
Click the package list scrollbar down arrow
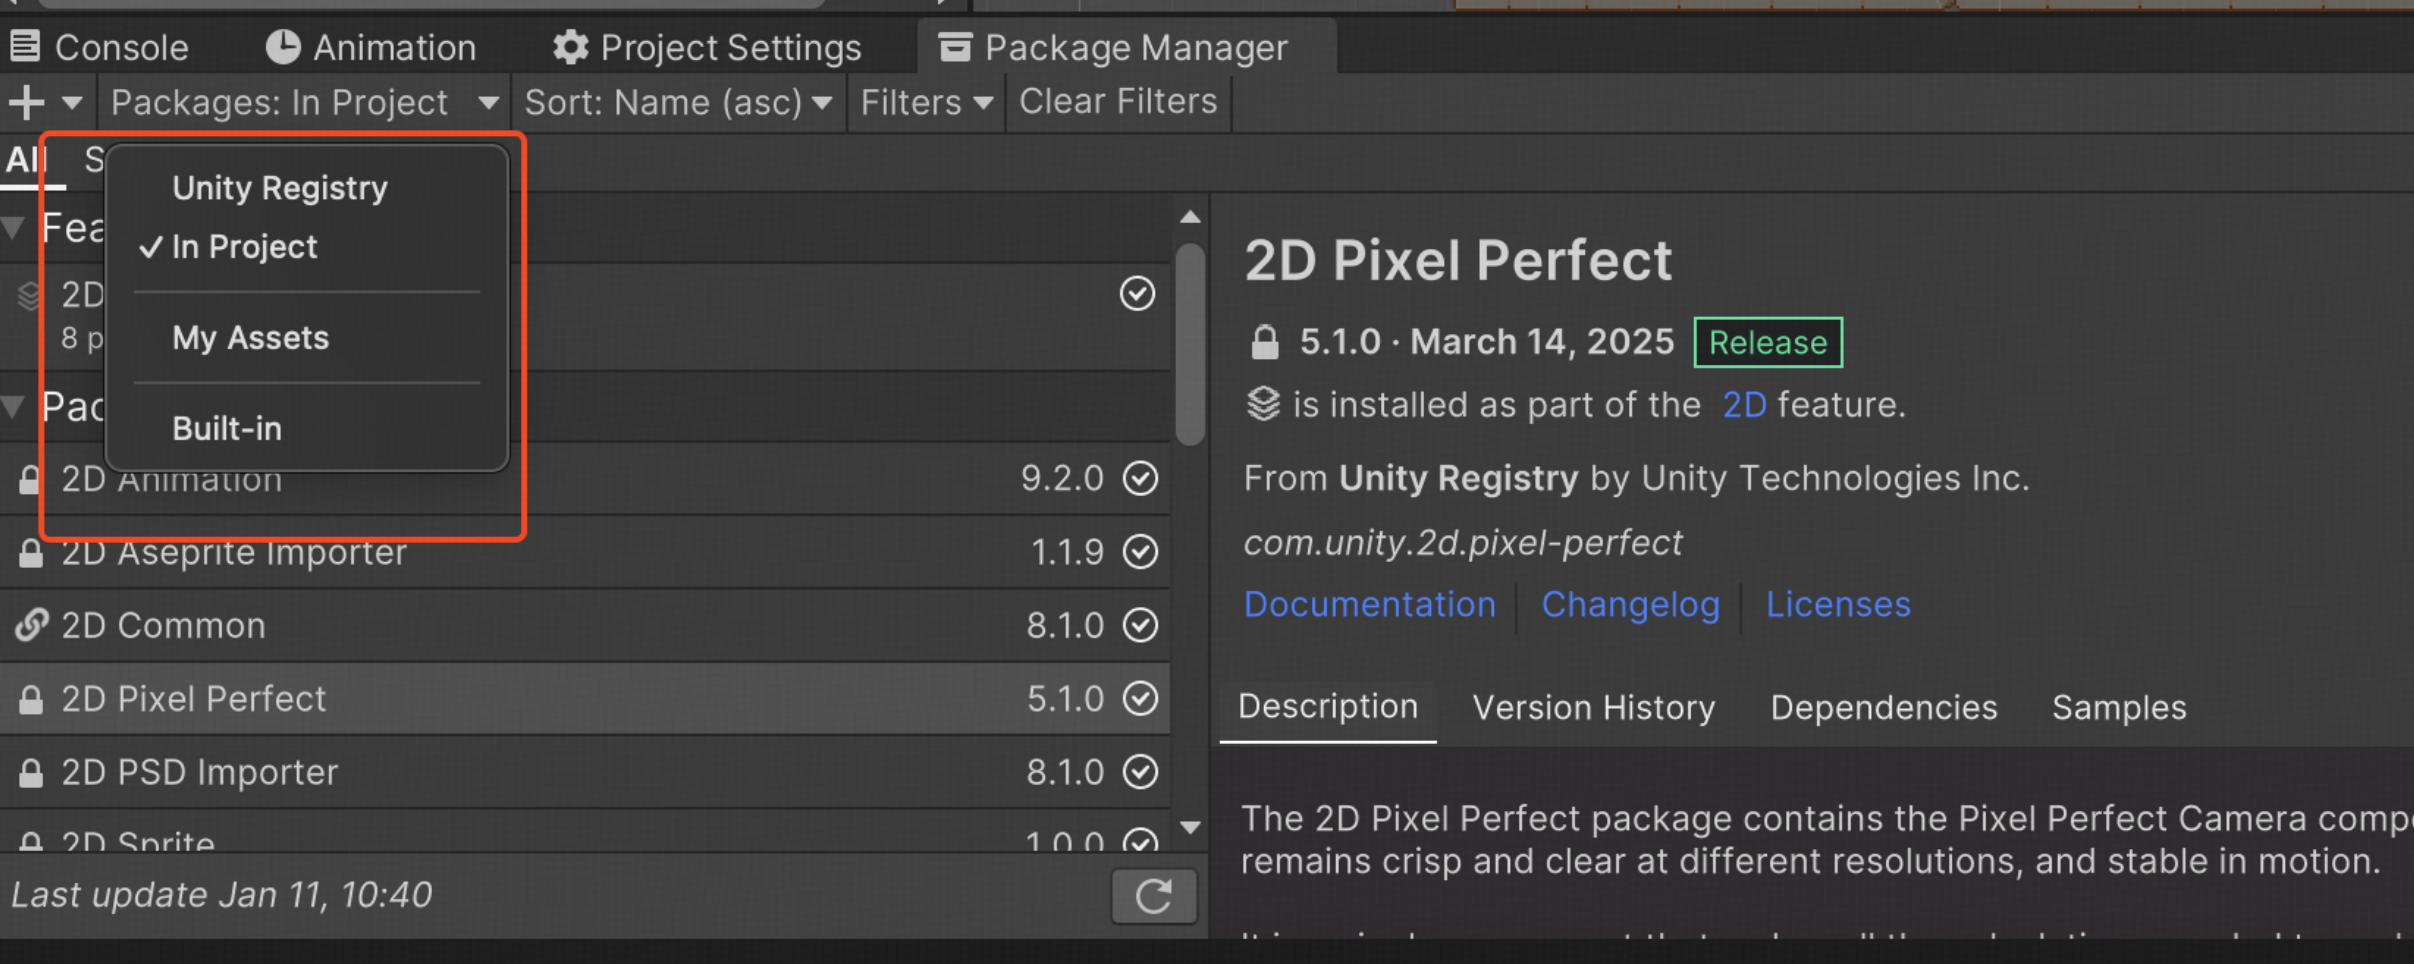(x=1190, y=828)
